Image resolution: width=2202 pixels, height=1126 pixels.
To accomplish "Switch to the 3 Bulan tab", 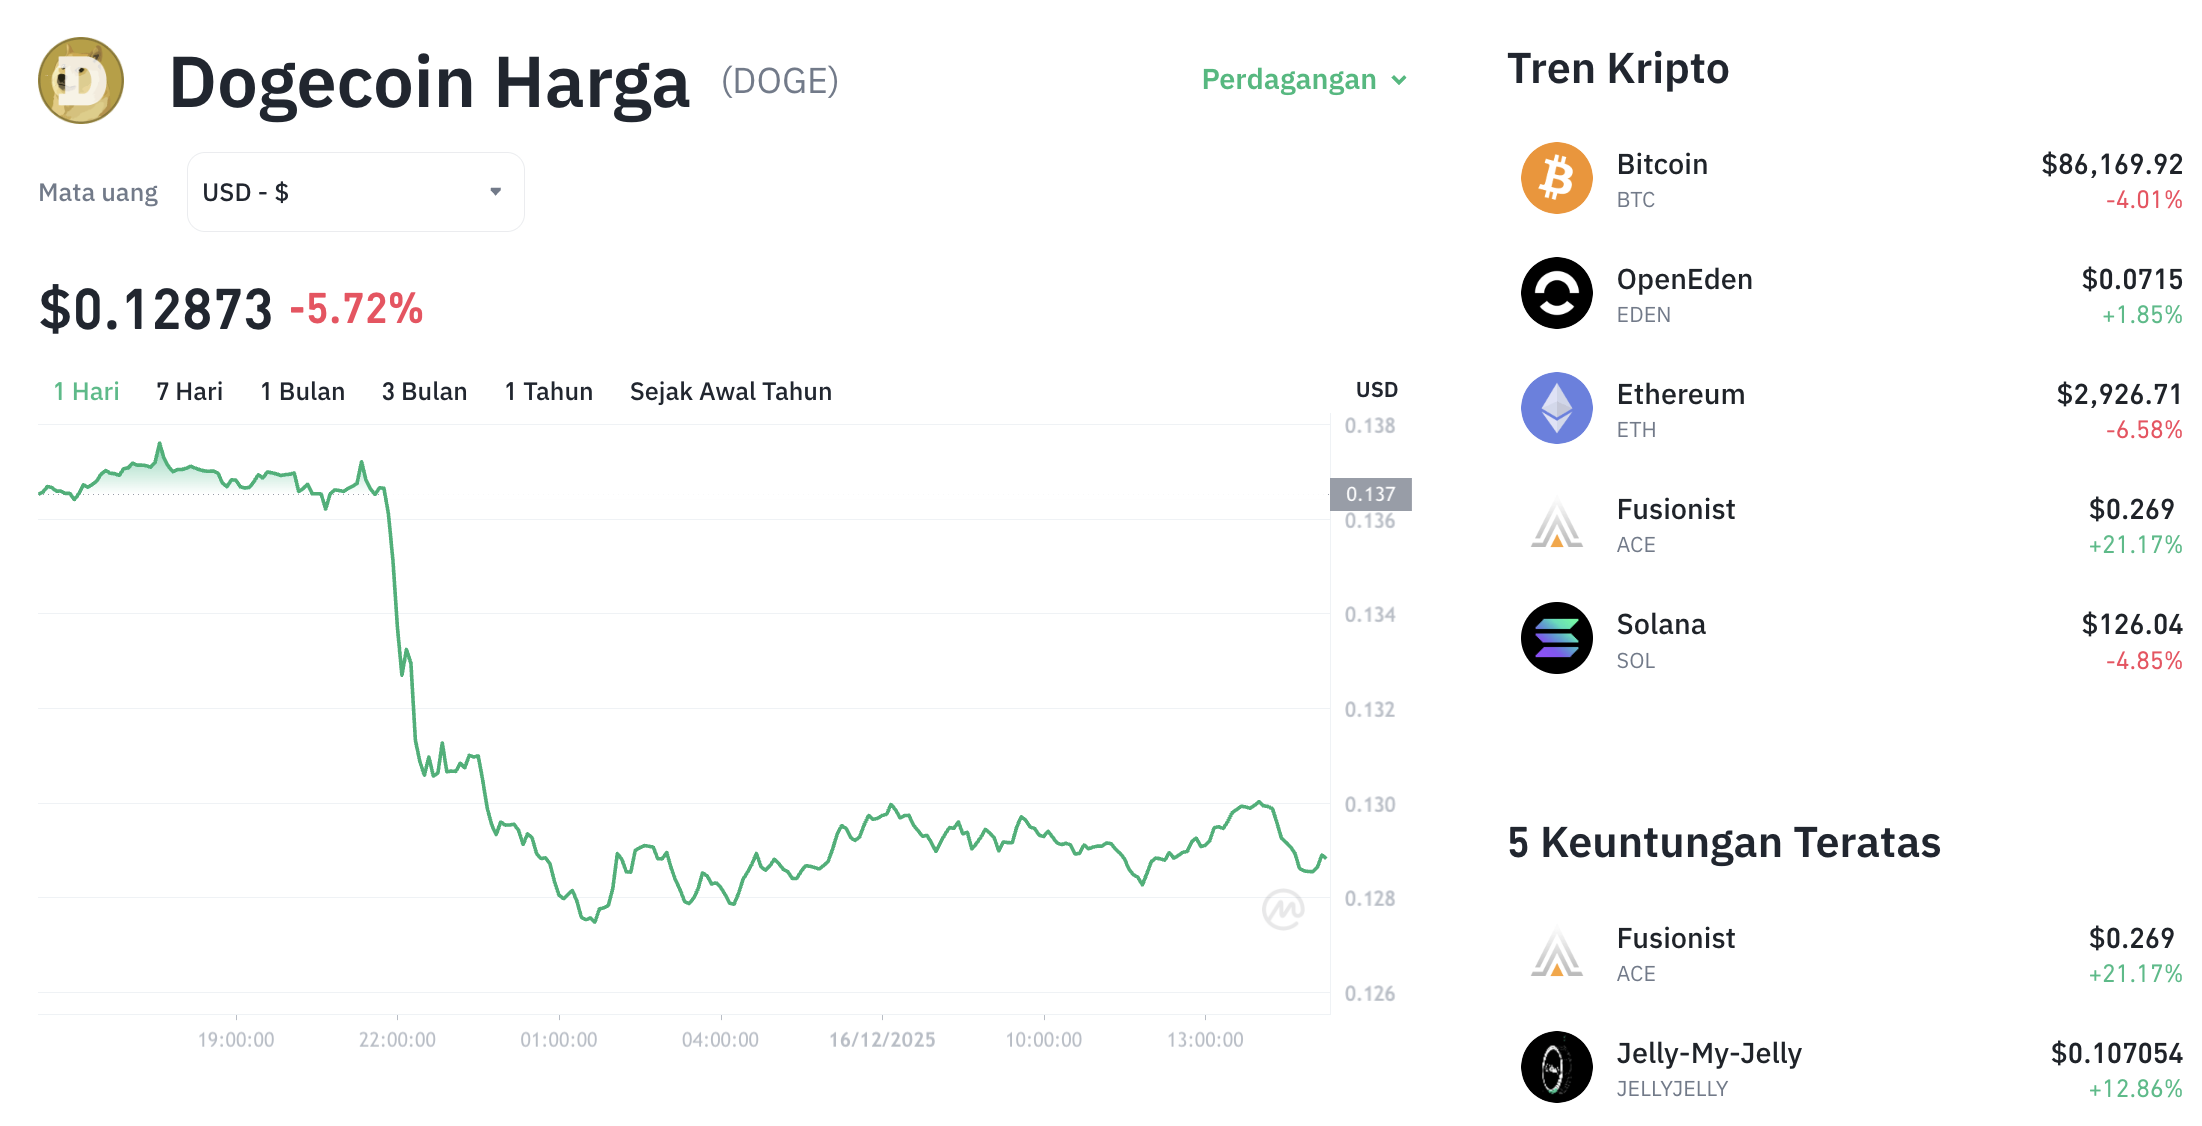I will [x=424, y=391].
